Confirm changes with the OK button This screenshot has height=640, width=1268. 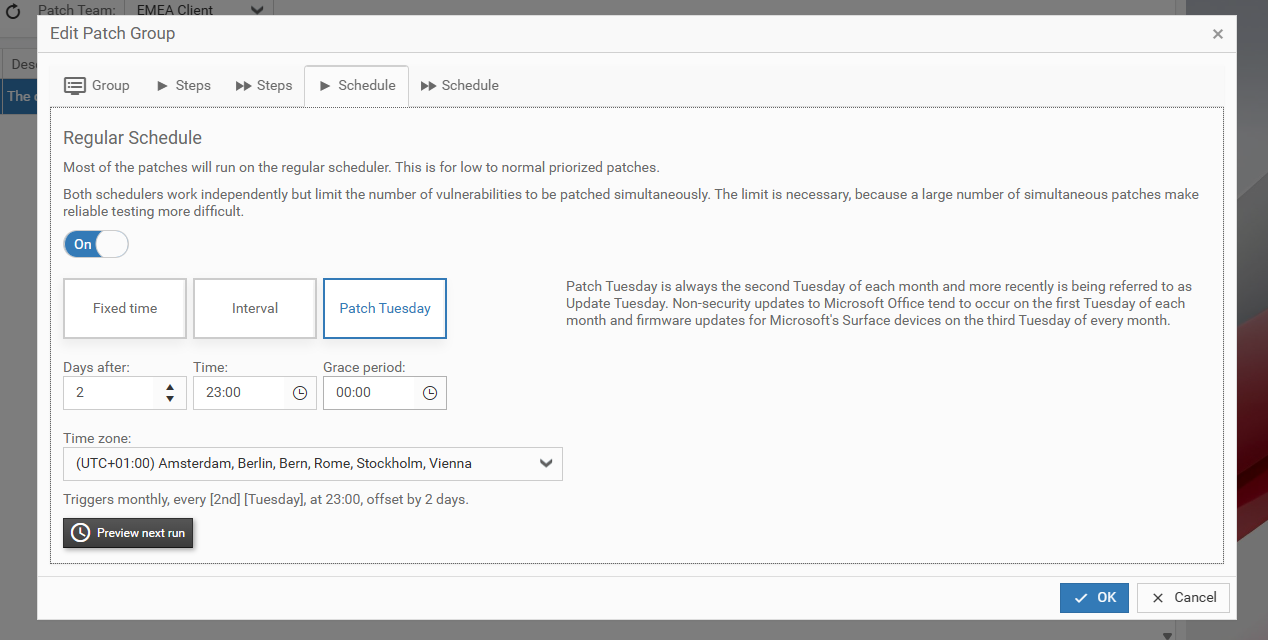click(1094, 597)
